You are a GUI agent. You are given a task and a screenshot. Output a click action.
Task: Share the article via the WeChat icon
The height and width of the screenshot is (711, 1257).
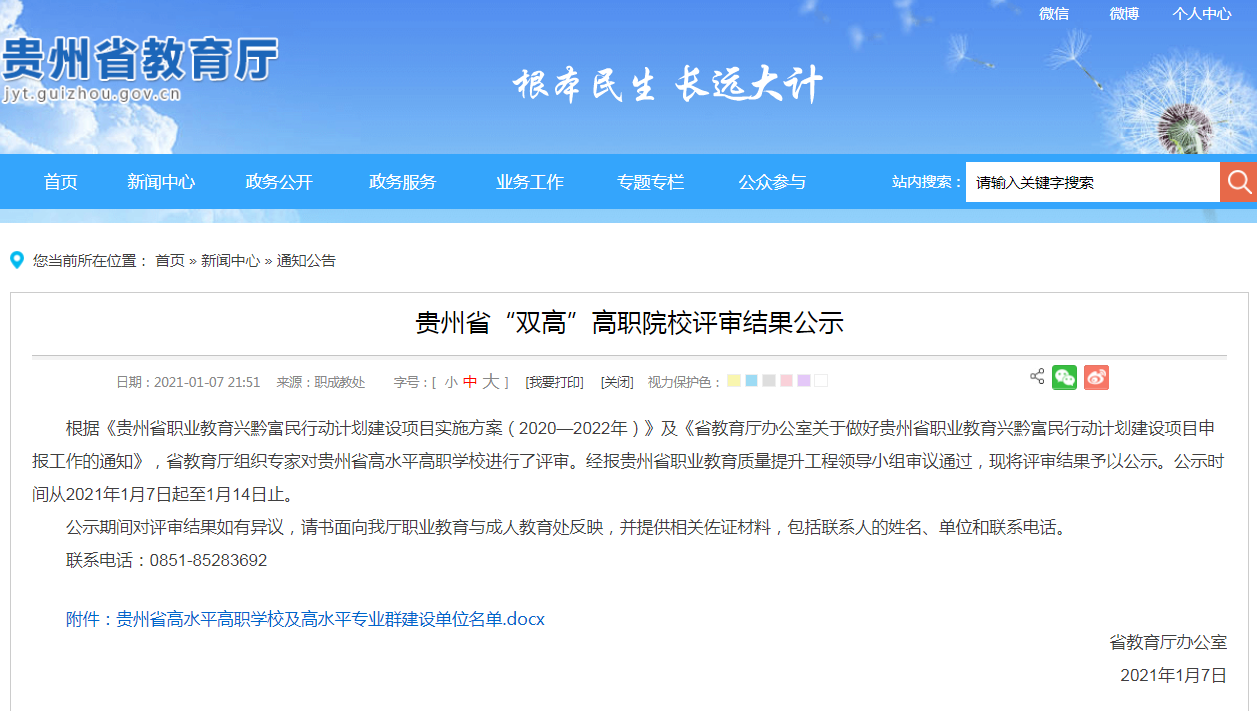point(1065,379)
